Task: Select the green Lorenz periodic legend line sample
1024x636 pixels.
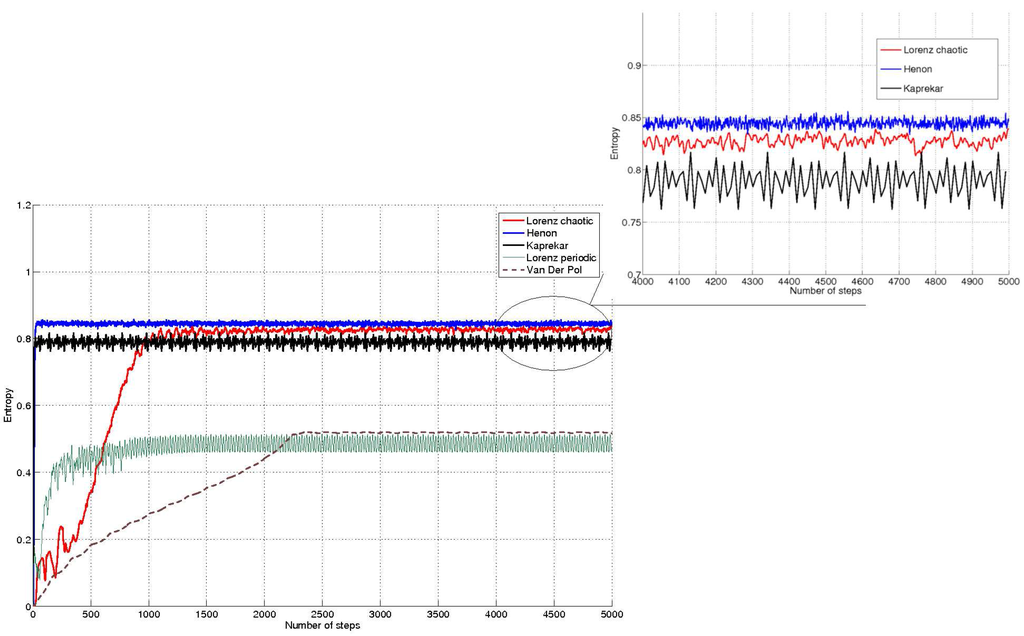Action: pyautogui.click(x=513, y=258)
